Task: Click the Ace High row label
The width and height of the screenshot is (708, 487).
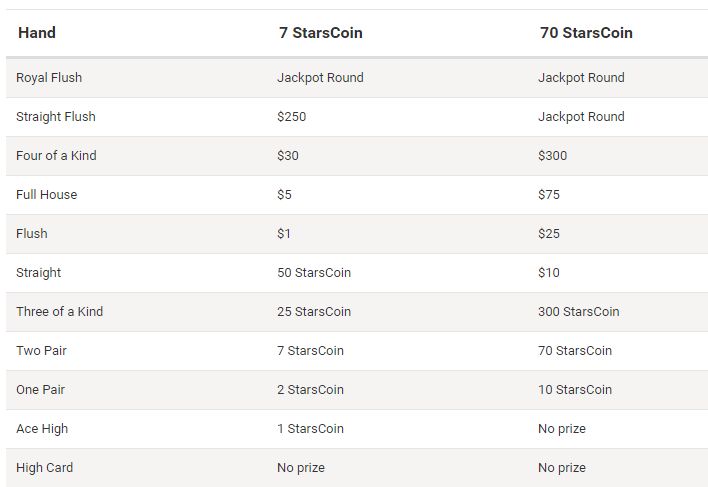Action: (x=42, y=429)
